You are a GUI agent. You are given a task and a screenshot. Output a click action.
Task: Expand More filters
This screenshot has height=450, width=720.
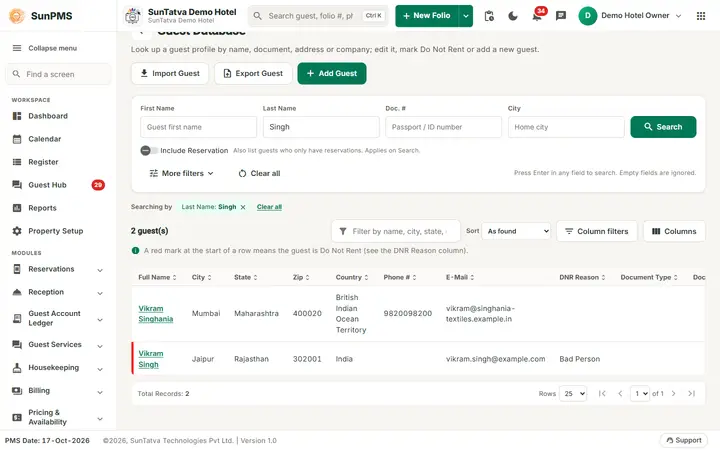(x=182, y=174)
